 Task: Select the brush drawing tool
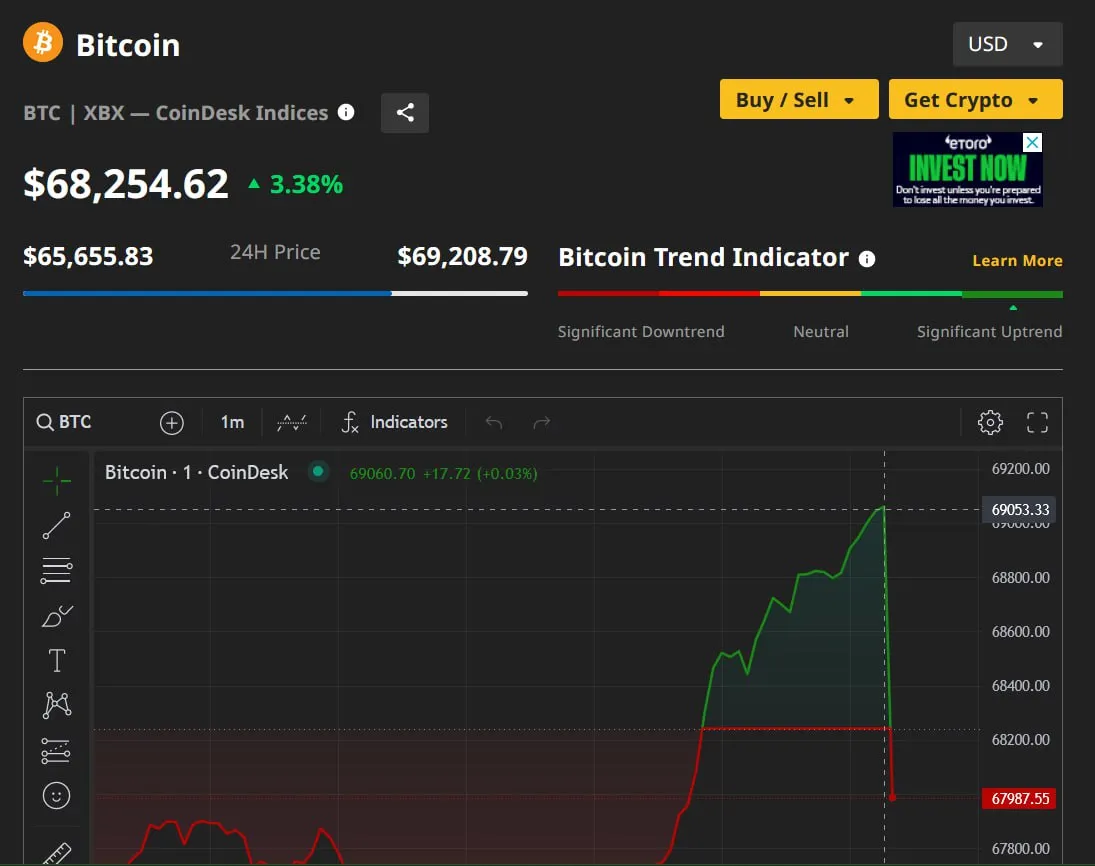point(57,616)
